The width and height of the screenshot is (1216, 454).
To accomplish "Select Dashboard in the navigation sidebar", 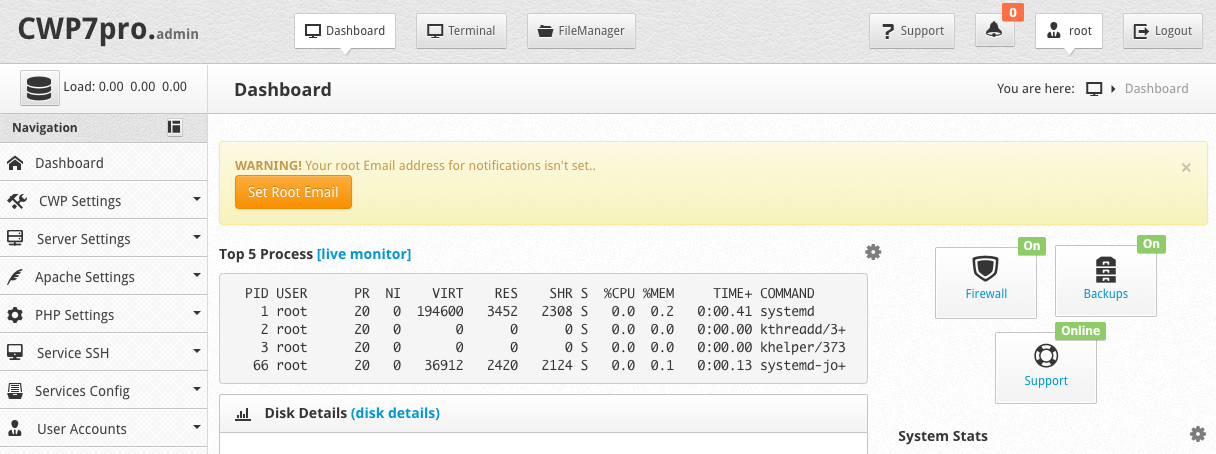I will (104, 162).
